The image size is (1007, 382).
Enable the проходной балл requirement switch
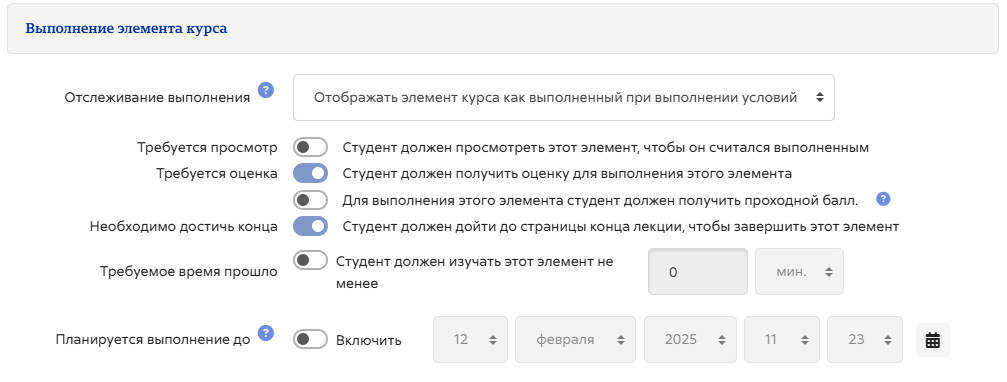coord(311,200)
